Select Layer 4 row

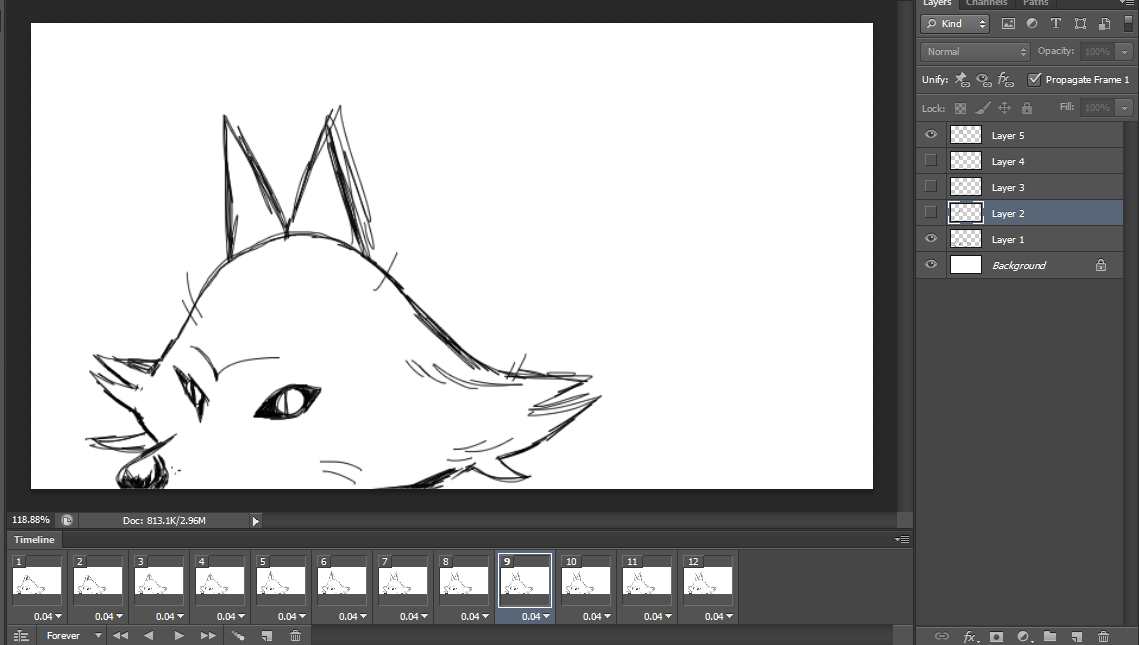point(1020,161)
